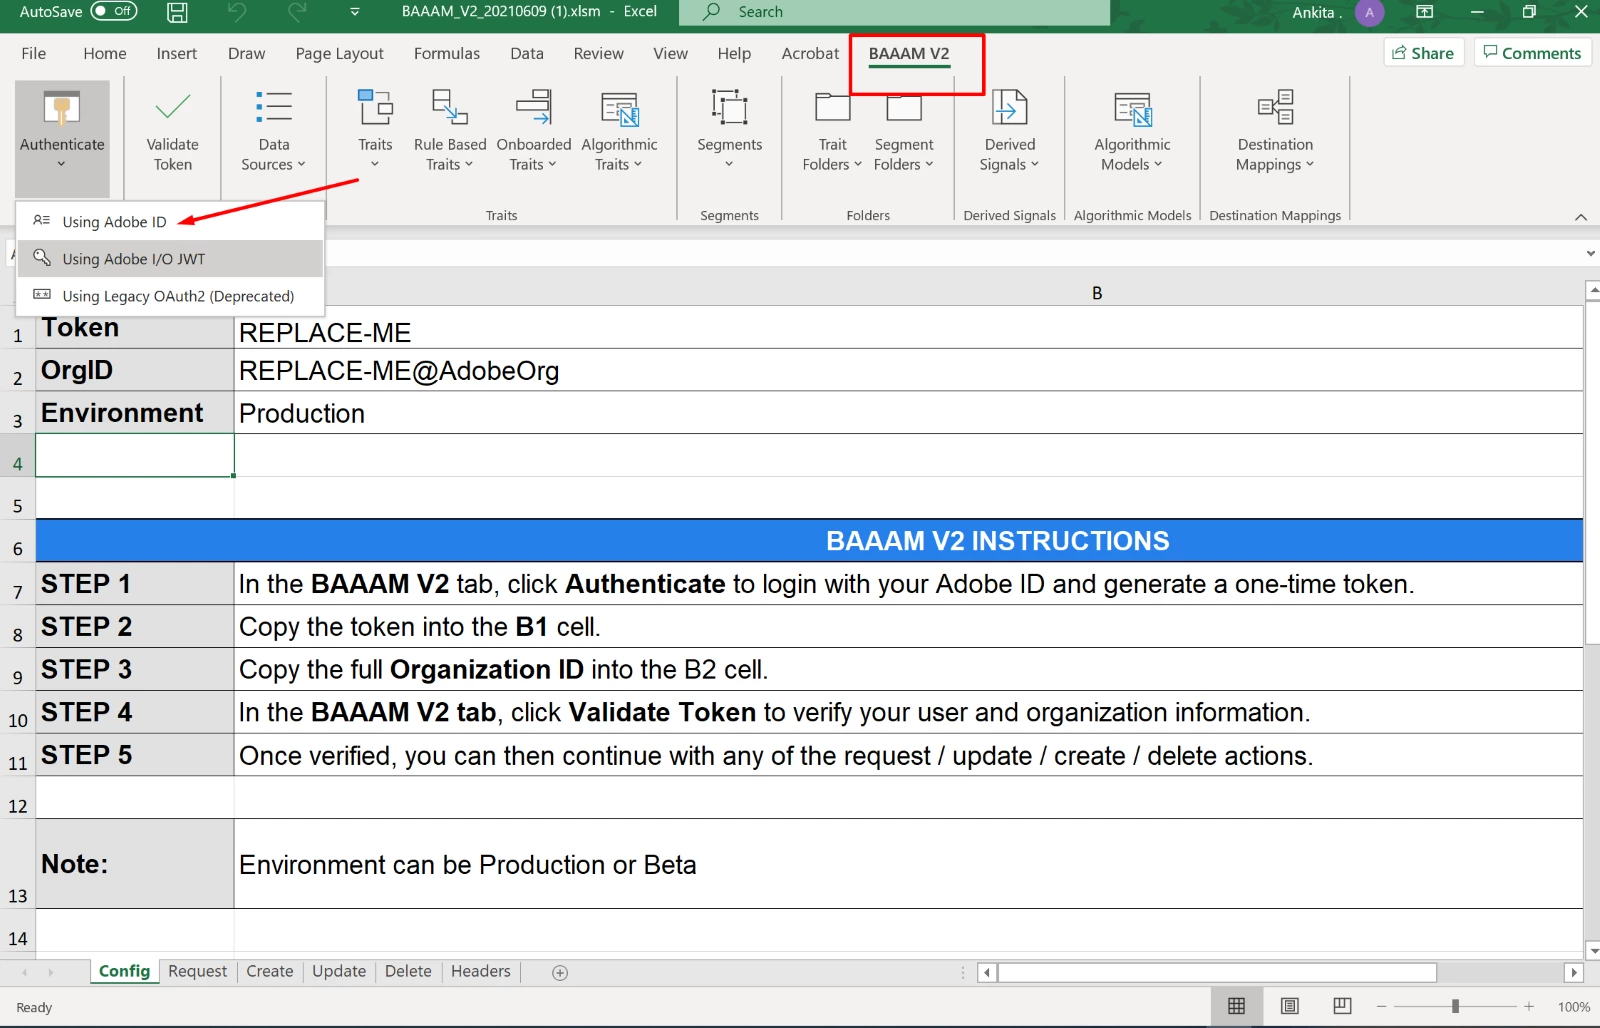The height and width of the screenshot is (1028, 1600).
Task: Click the vertical scroll down arrow
Action: [1592, 952]
